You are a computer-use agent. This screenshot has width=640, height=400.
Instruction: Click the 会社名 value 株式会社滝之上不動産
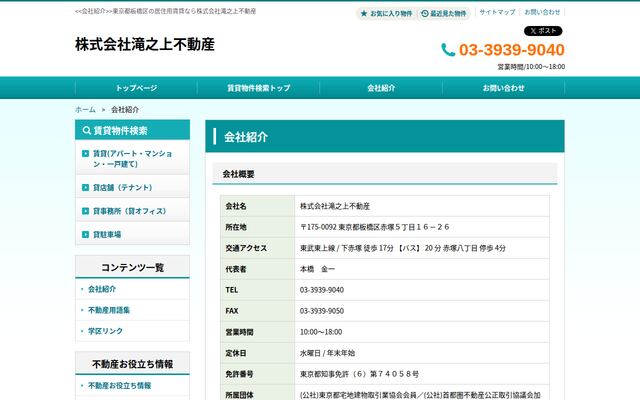[x=335, y=206]
